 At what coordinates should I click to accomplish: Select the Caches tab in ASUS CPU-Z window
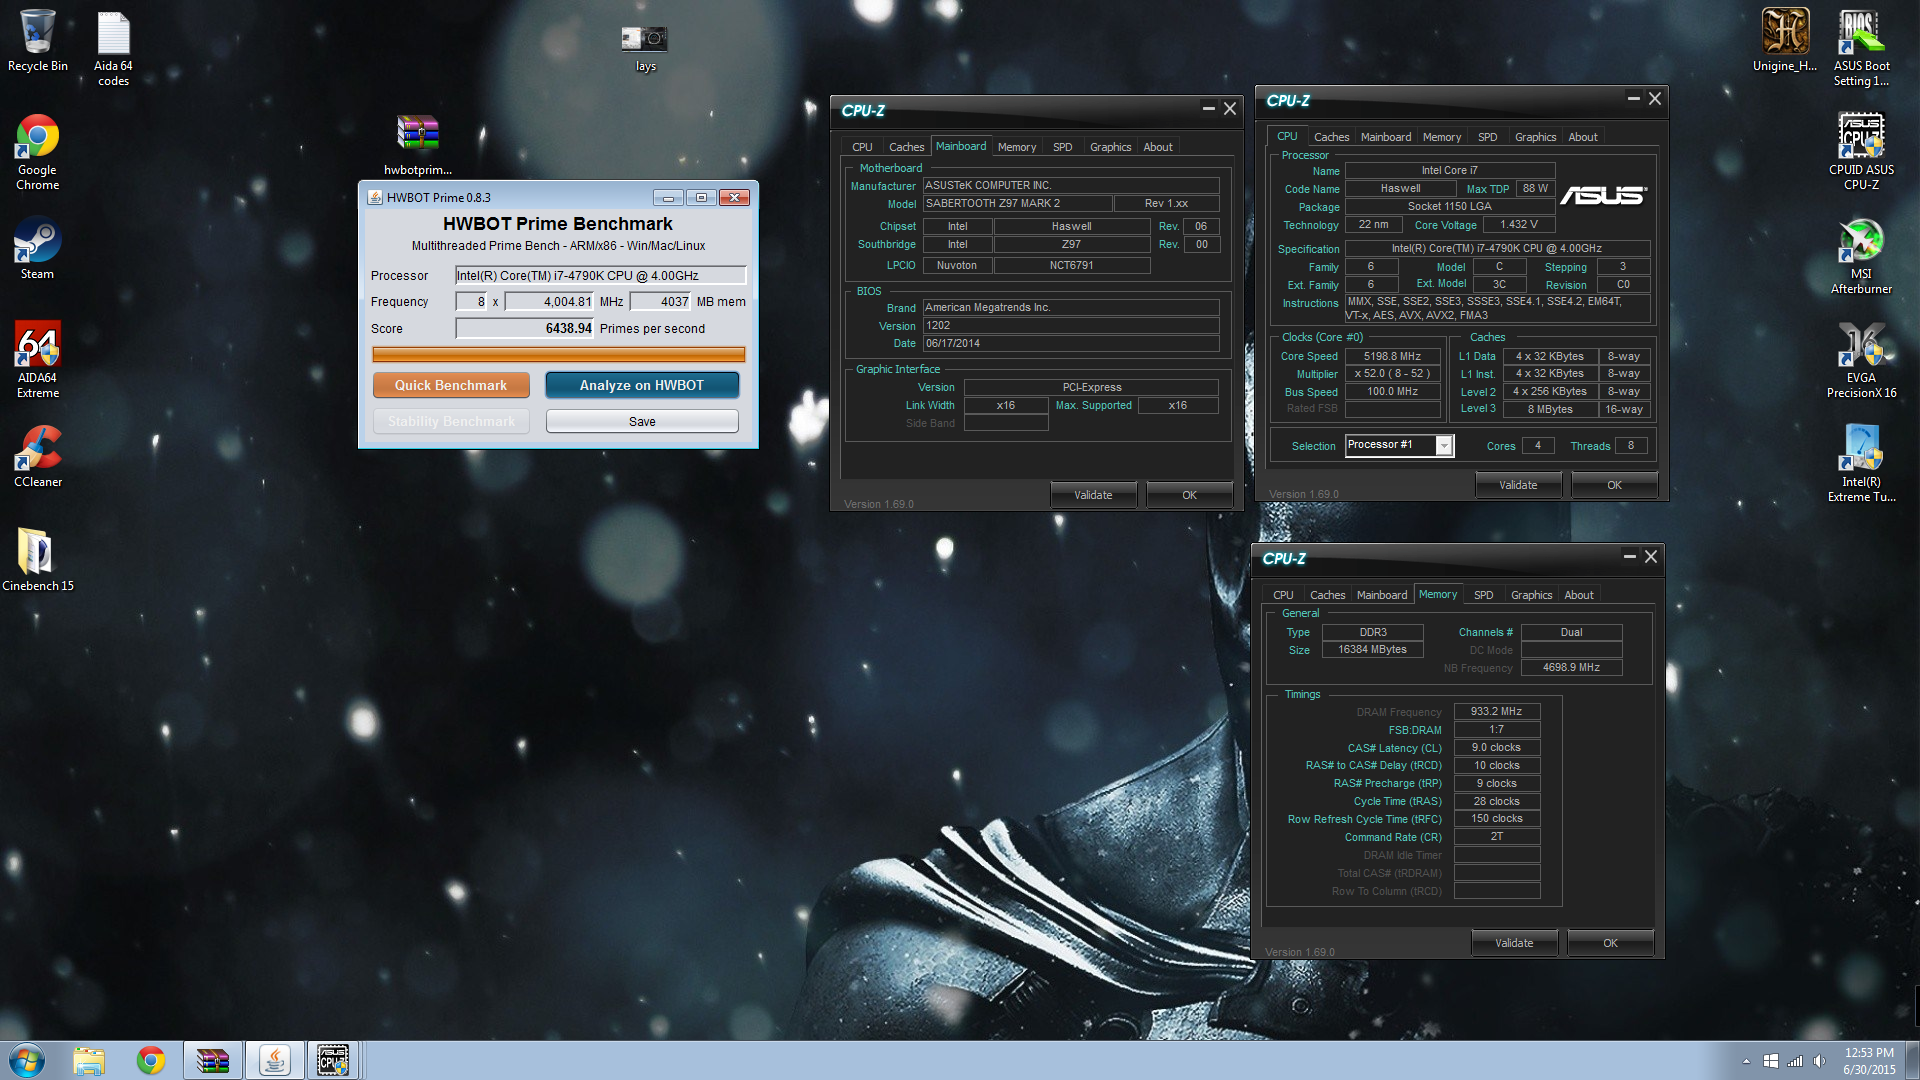tap(1331, 137)
